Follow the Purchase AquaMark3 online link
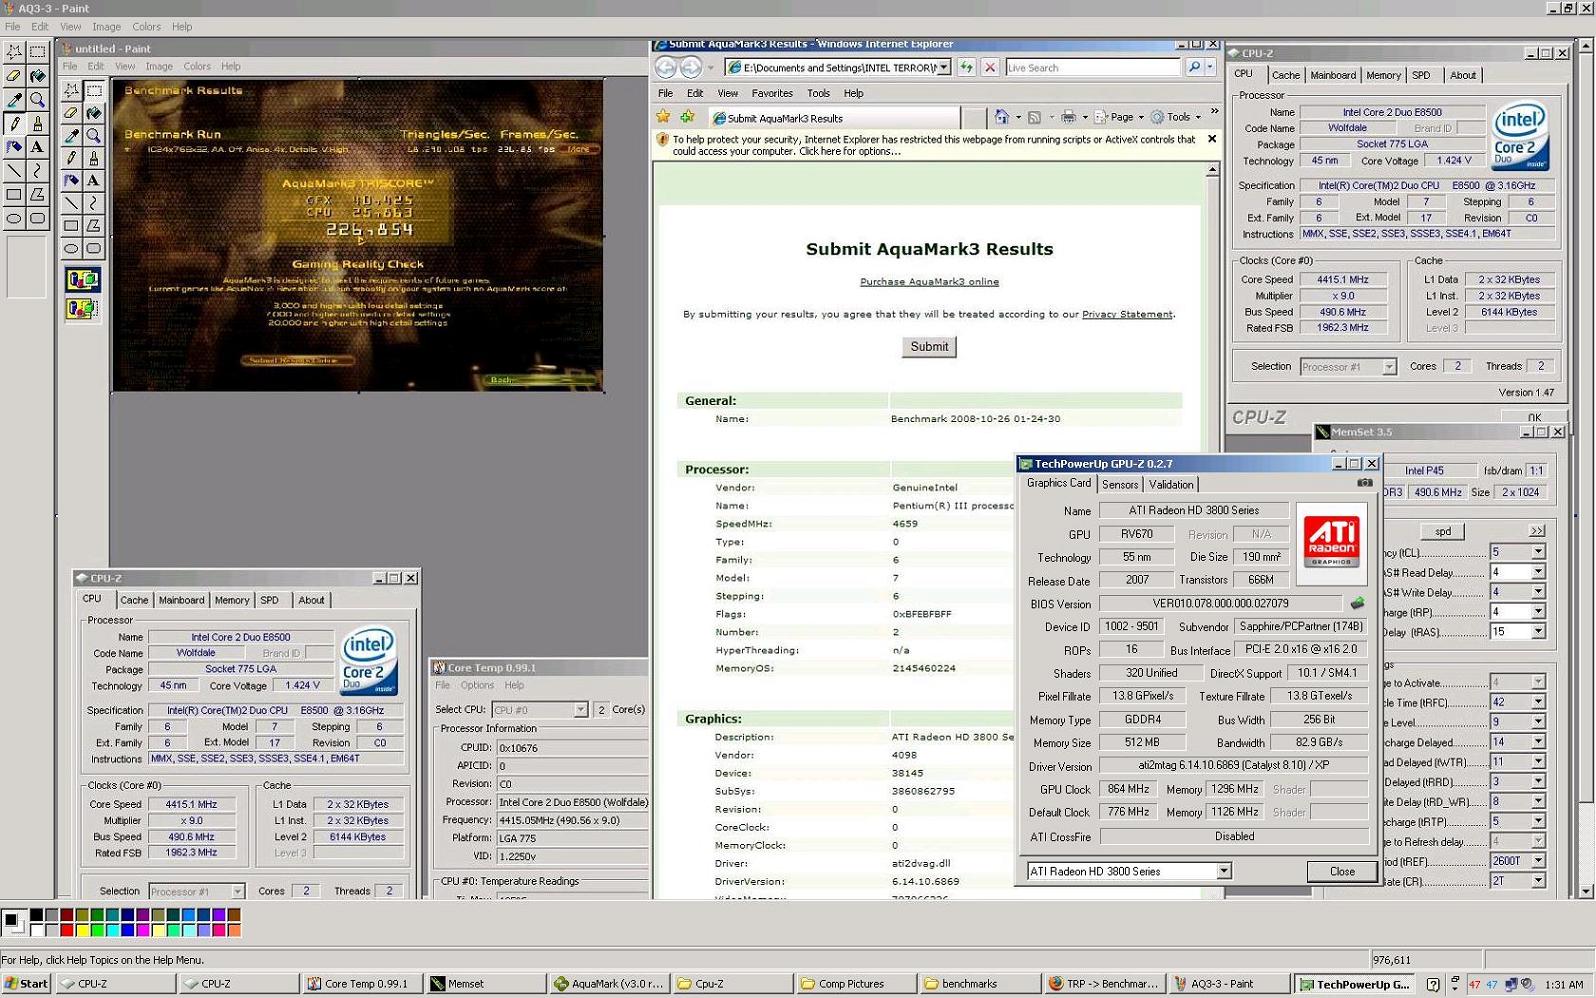This screenshot has width=1596, height=998. pyautogui.click(x=929, y=281)
